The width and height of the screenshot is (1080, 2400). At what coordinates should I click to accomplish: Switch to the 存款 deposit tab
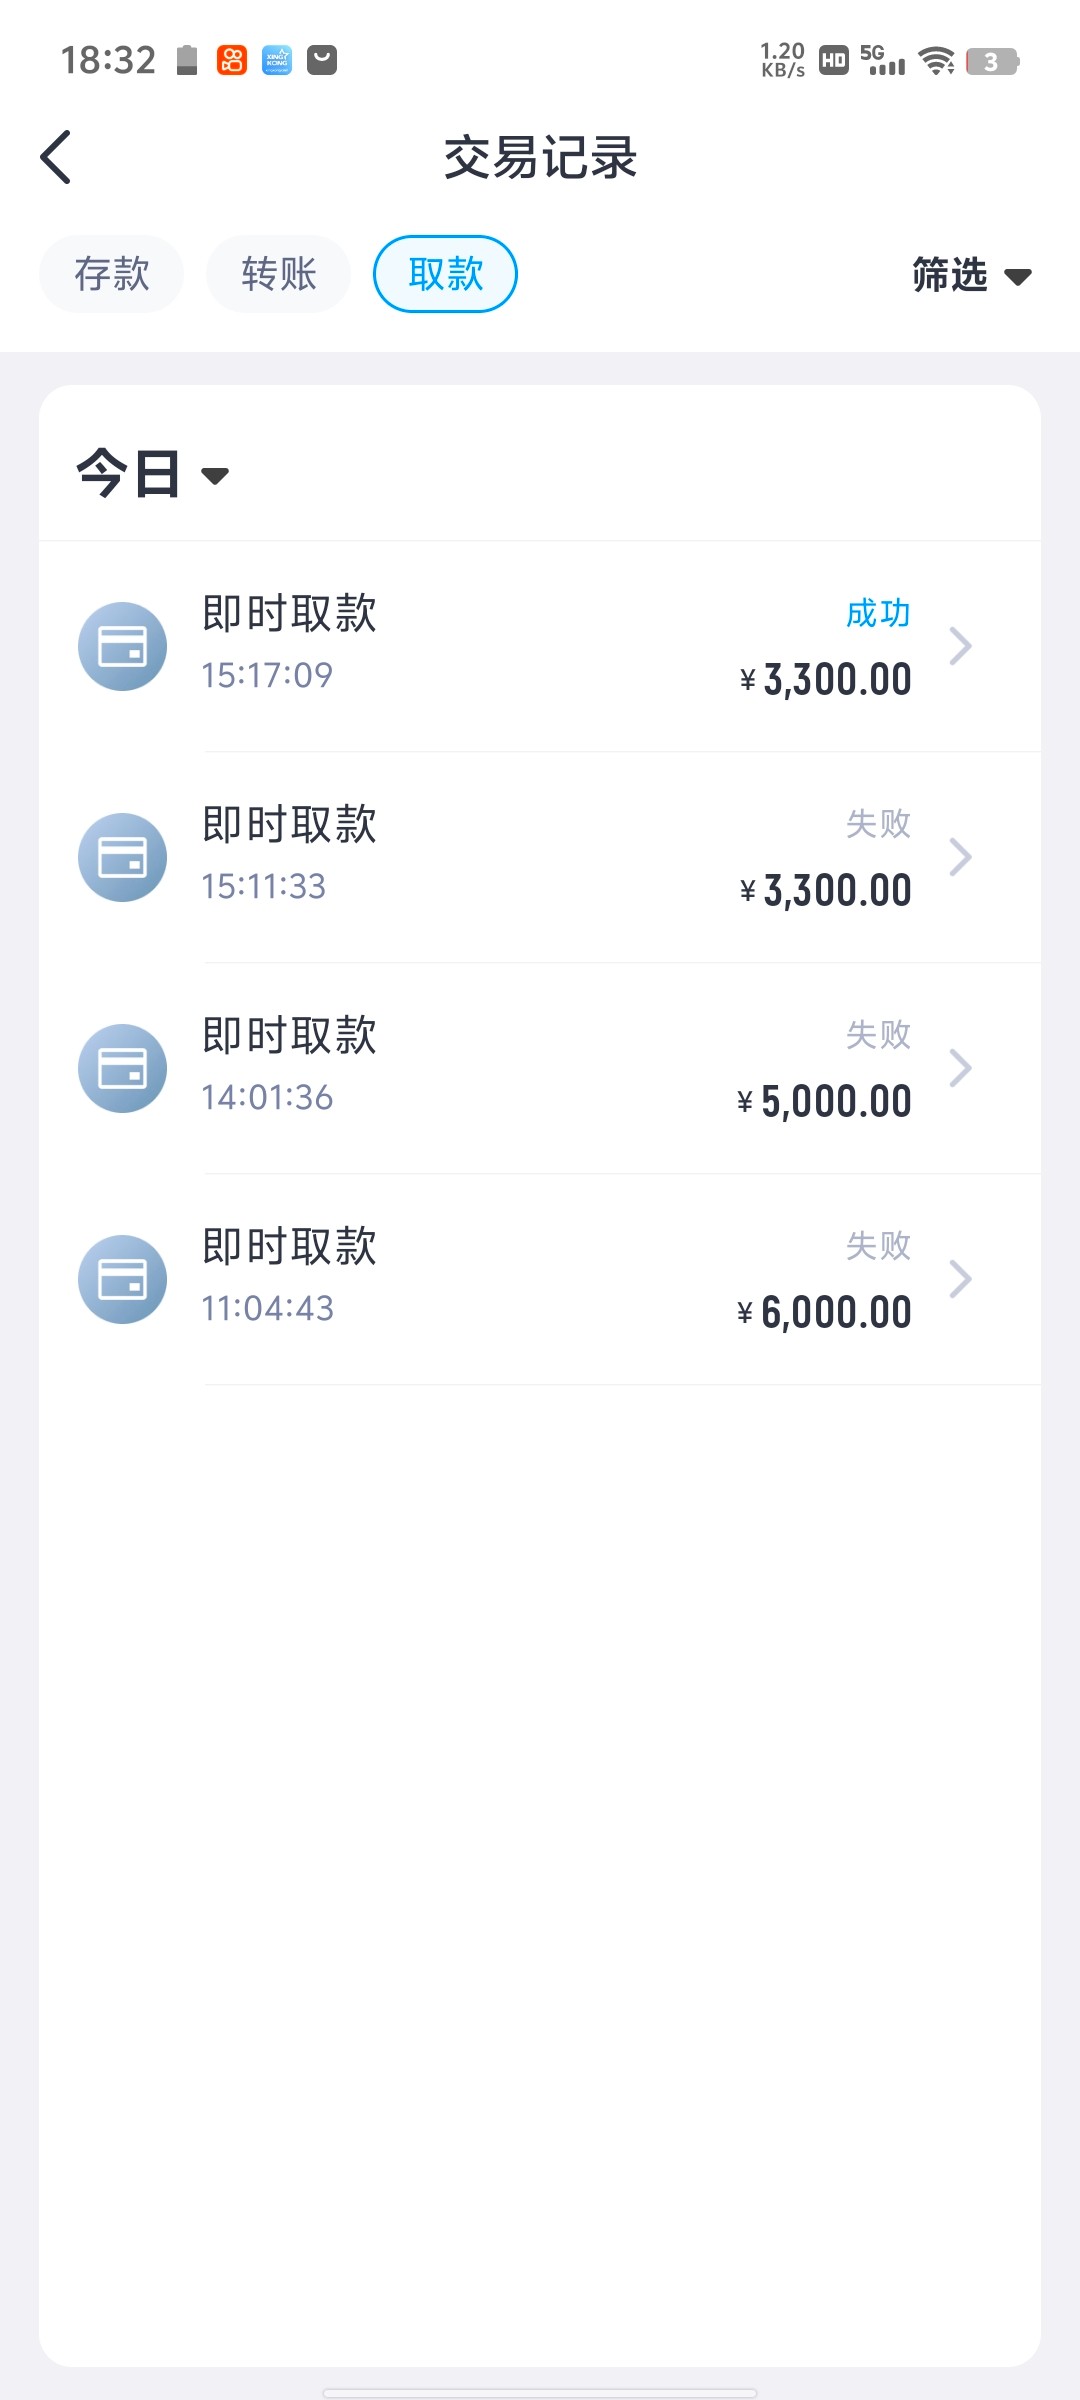tap(111, 274)
